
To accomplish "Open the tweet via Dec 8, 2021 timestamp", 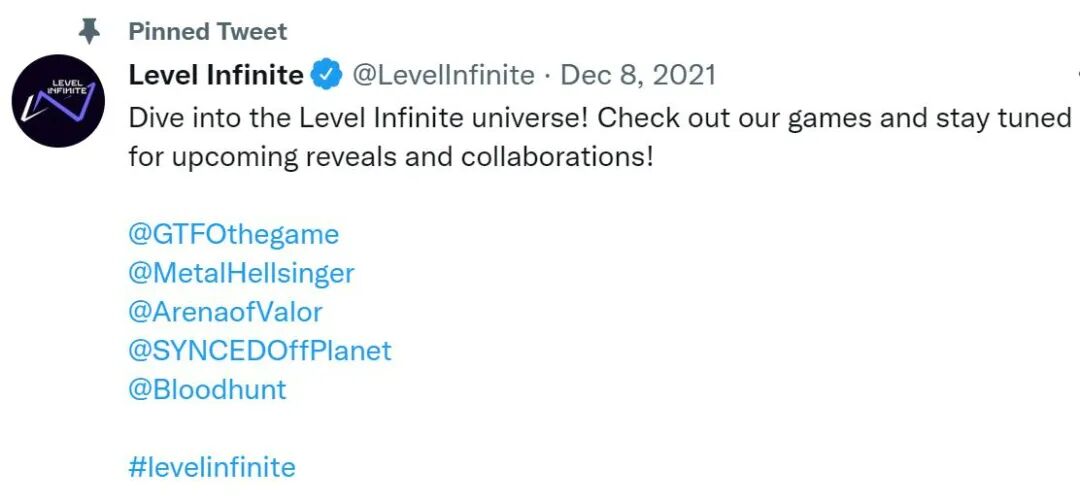I will [638, 75].
